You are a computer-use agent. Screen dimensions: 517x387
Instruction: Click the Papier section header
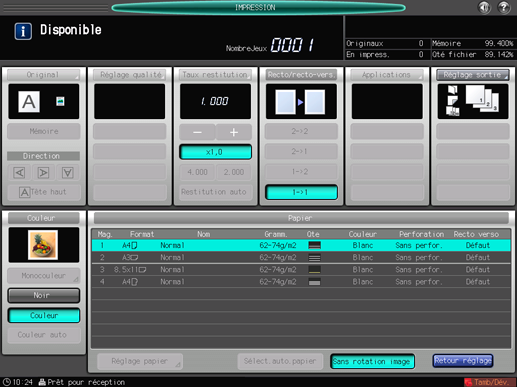tap(301, 218)
